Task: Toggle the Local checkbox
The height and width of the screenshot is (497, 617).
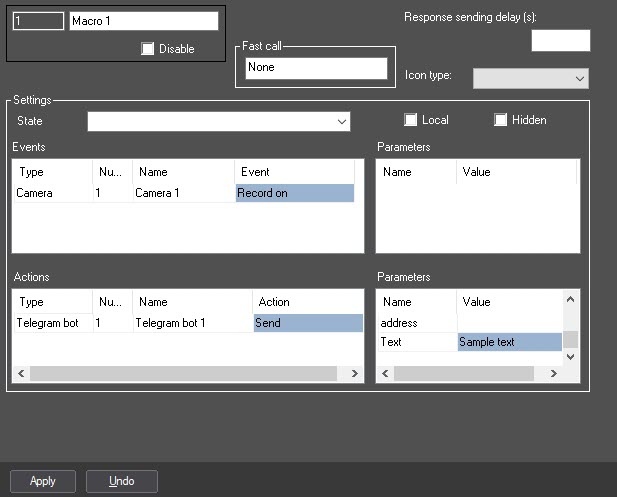Action: [410, 120]
